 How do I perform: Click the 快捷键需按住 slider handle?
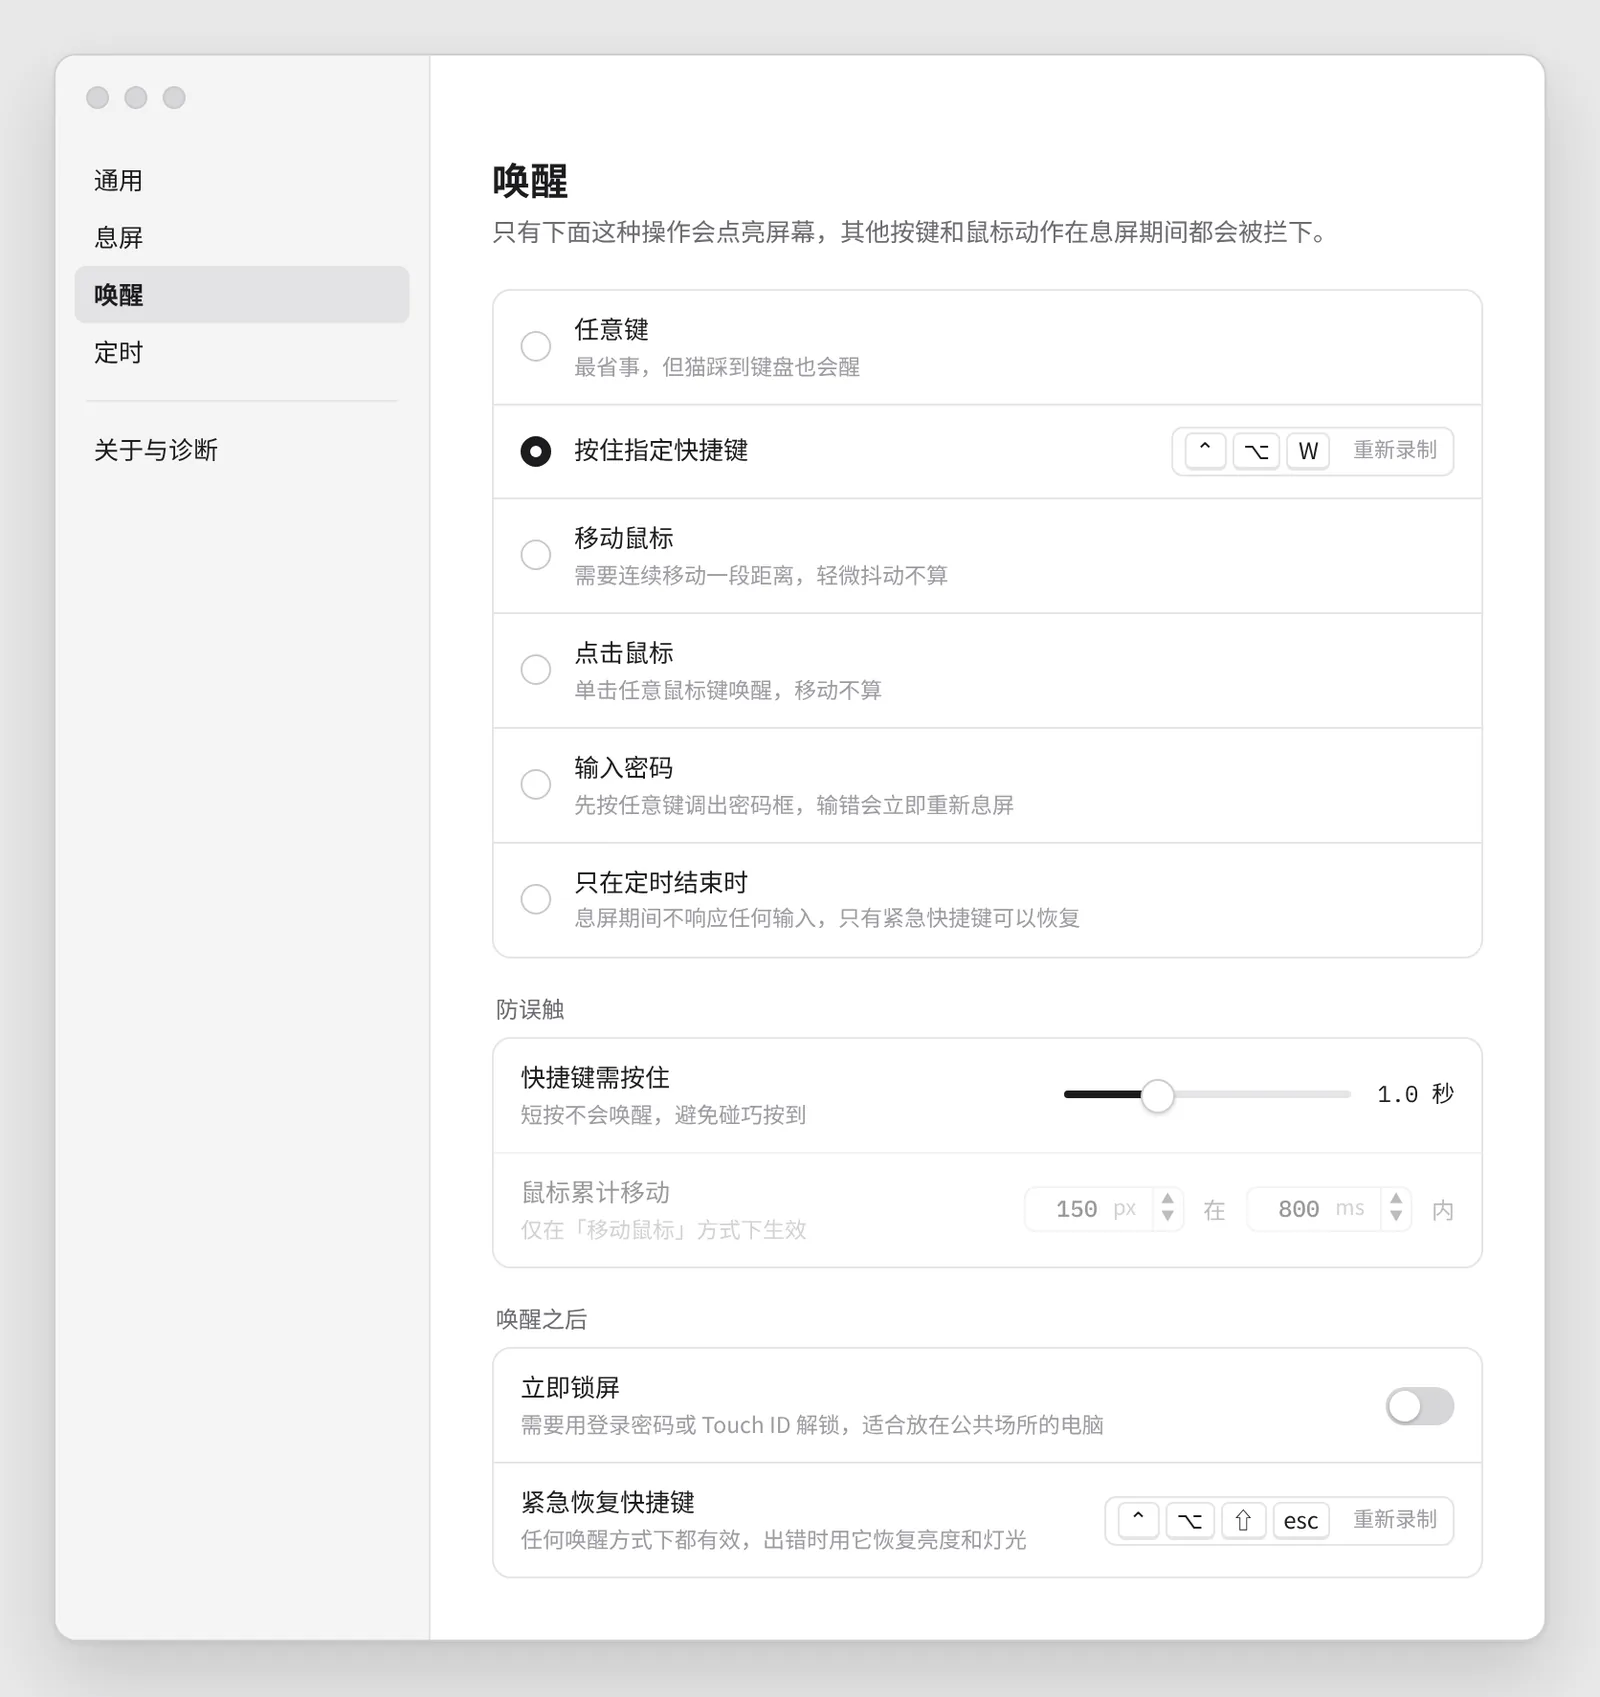pyautogui.click(x=1157, y=1095)
